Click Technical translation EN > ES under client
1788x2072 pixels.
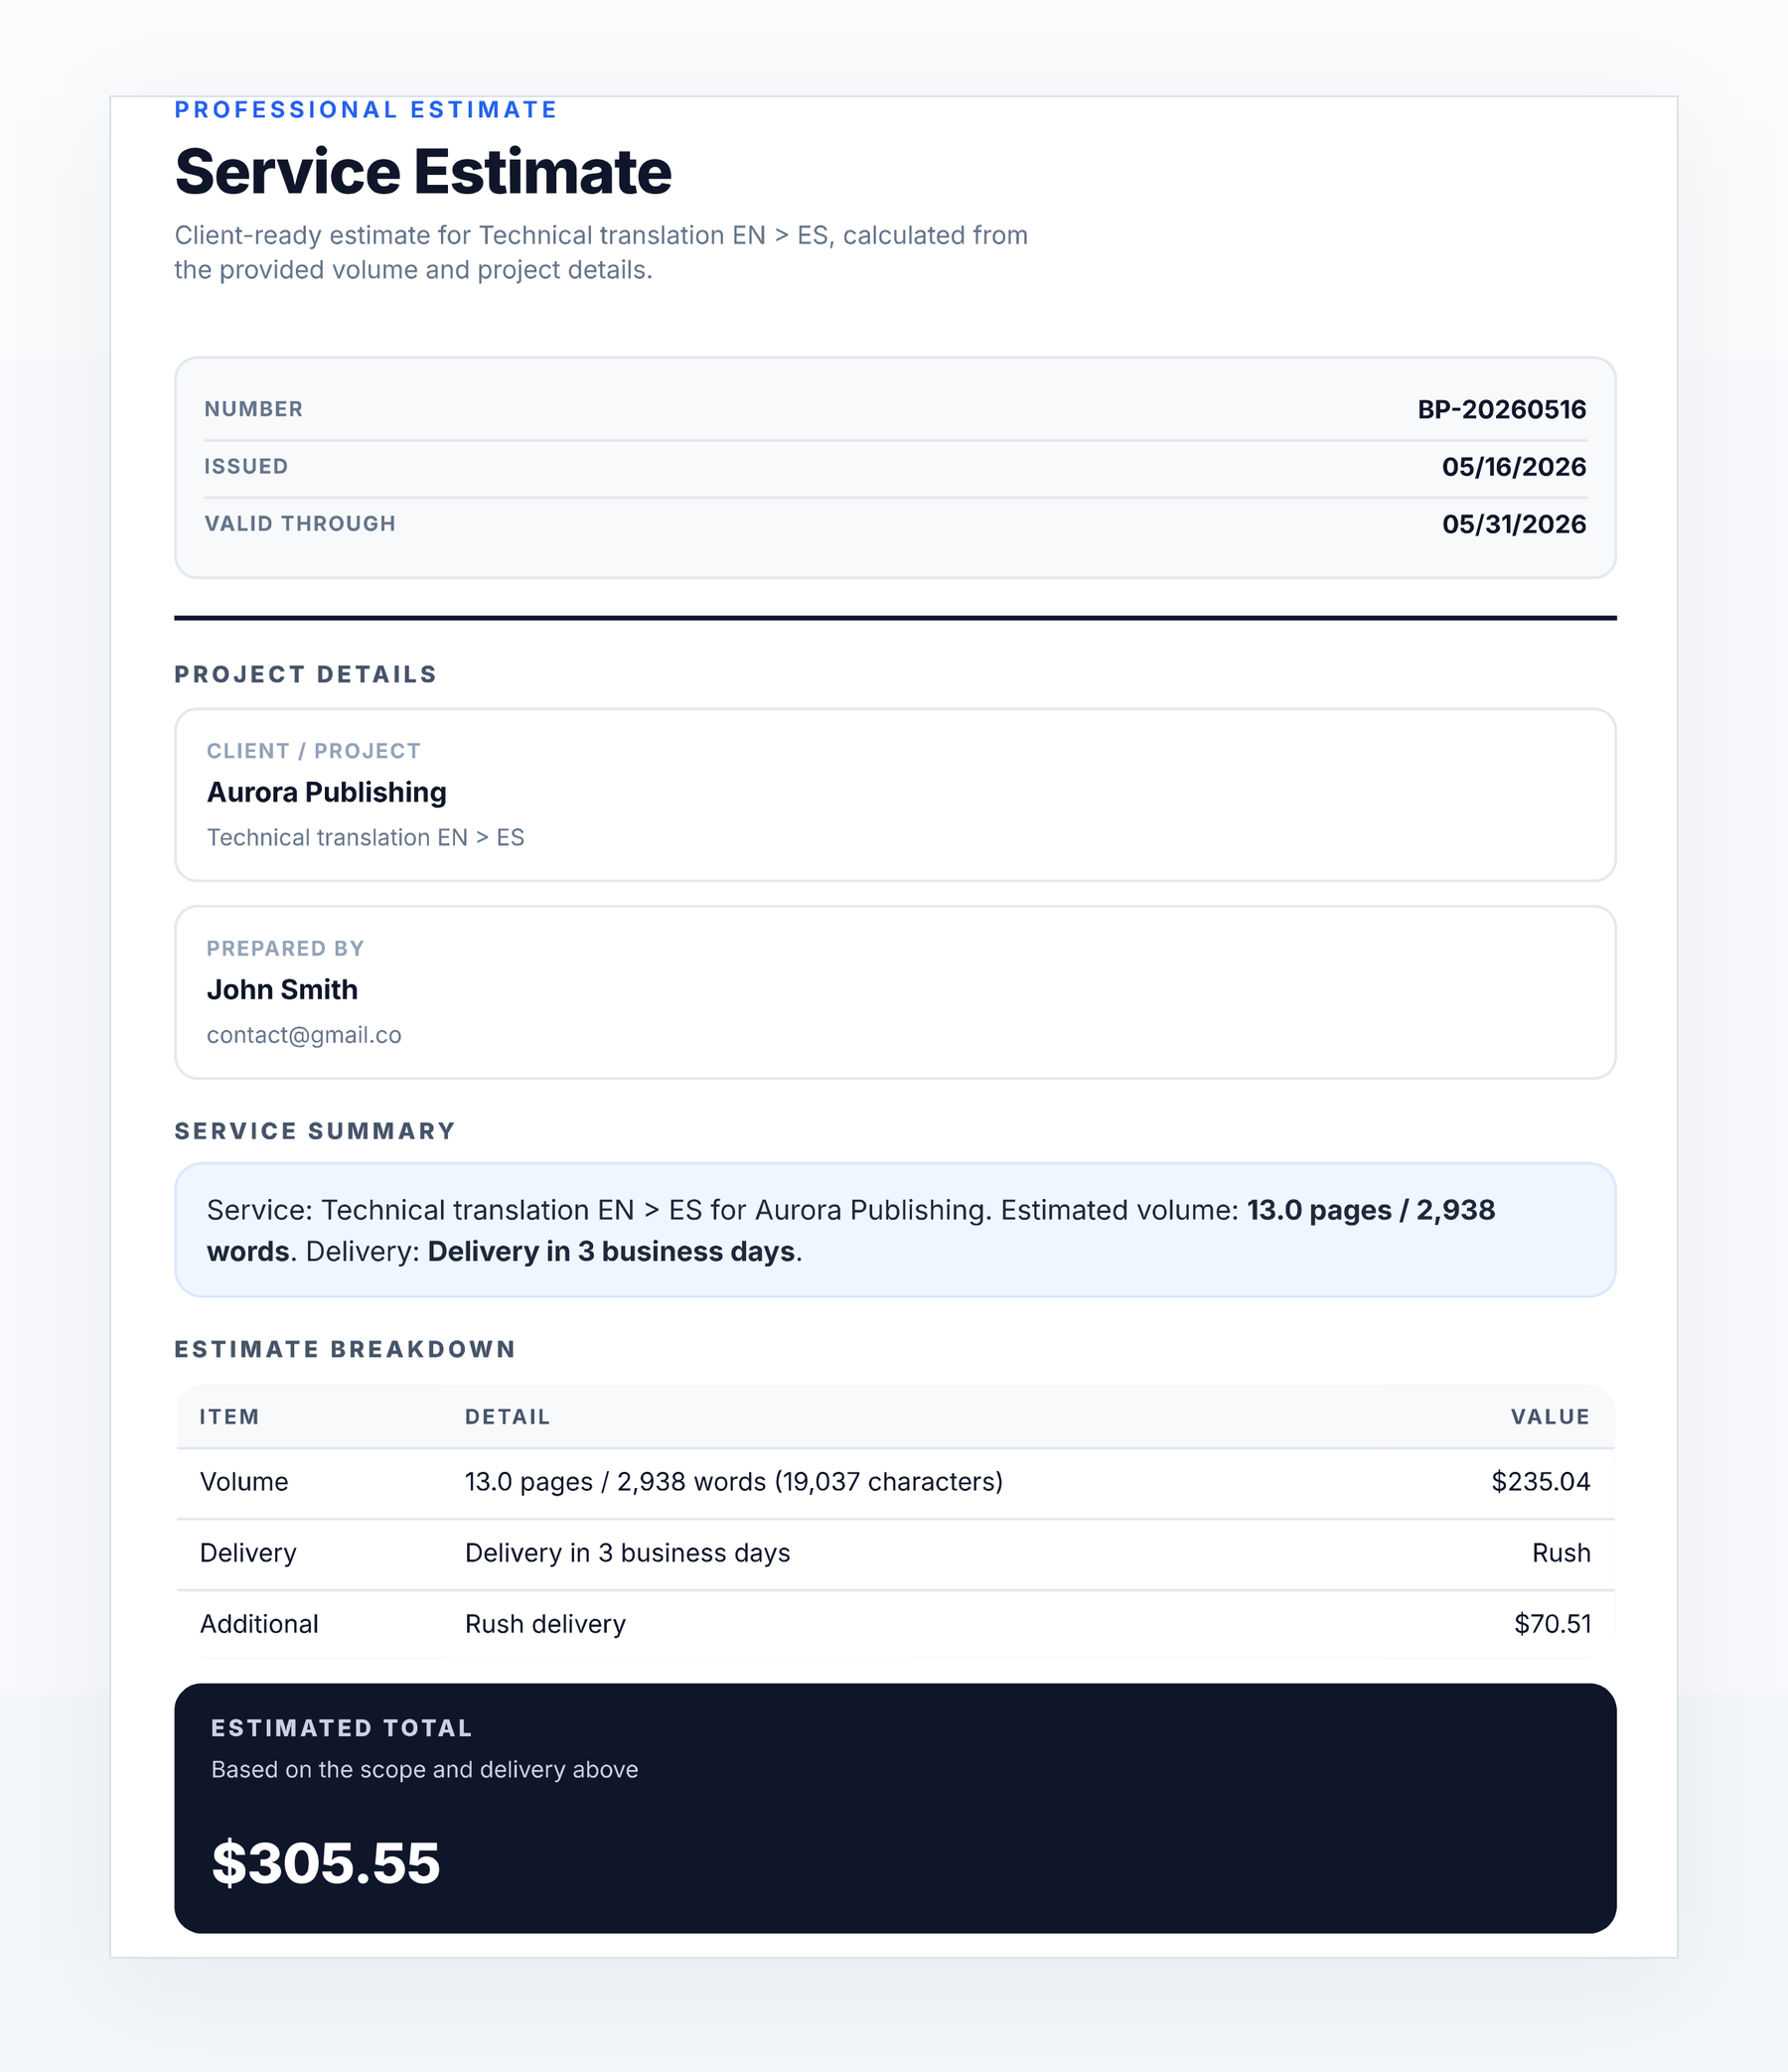365,838
